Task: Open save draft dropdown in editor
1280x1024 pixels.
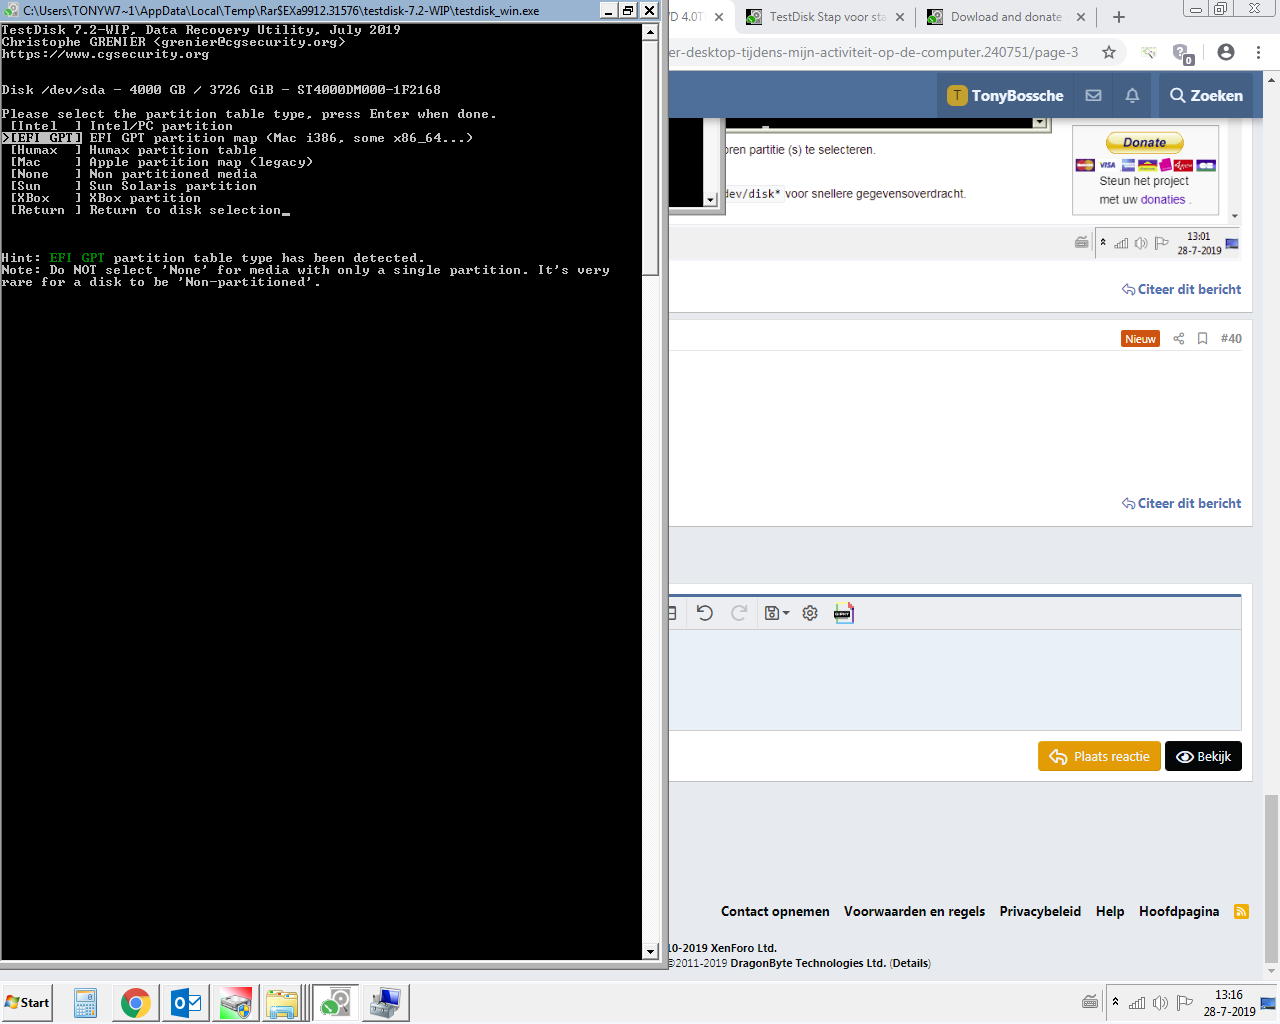Action: tap(776, 613)
